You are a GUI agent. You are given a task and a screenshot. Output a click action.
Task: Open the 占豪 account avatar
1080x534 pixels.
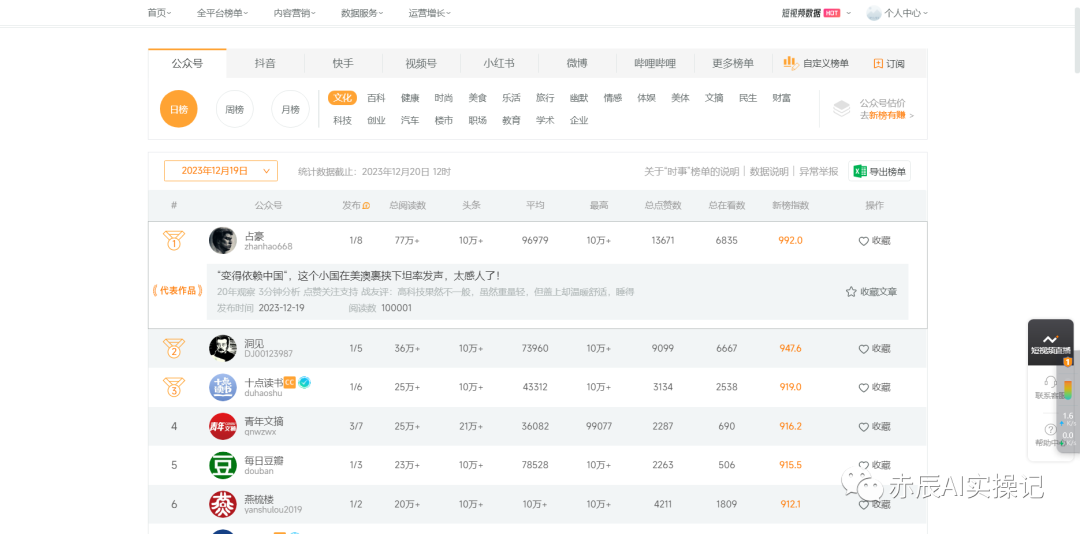pyautogui.click(x=222, y=240)
